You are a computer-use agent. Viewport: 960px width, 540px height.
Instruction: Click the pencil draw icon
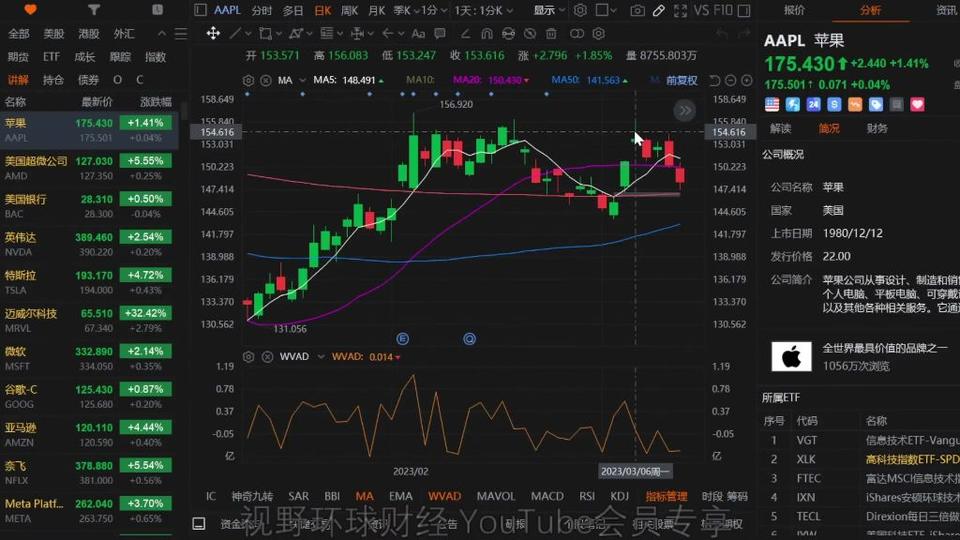(x=659, y=10)
